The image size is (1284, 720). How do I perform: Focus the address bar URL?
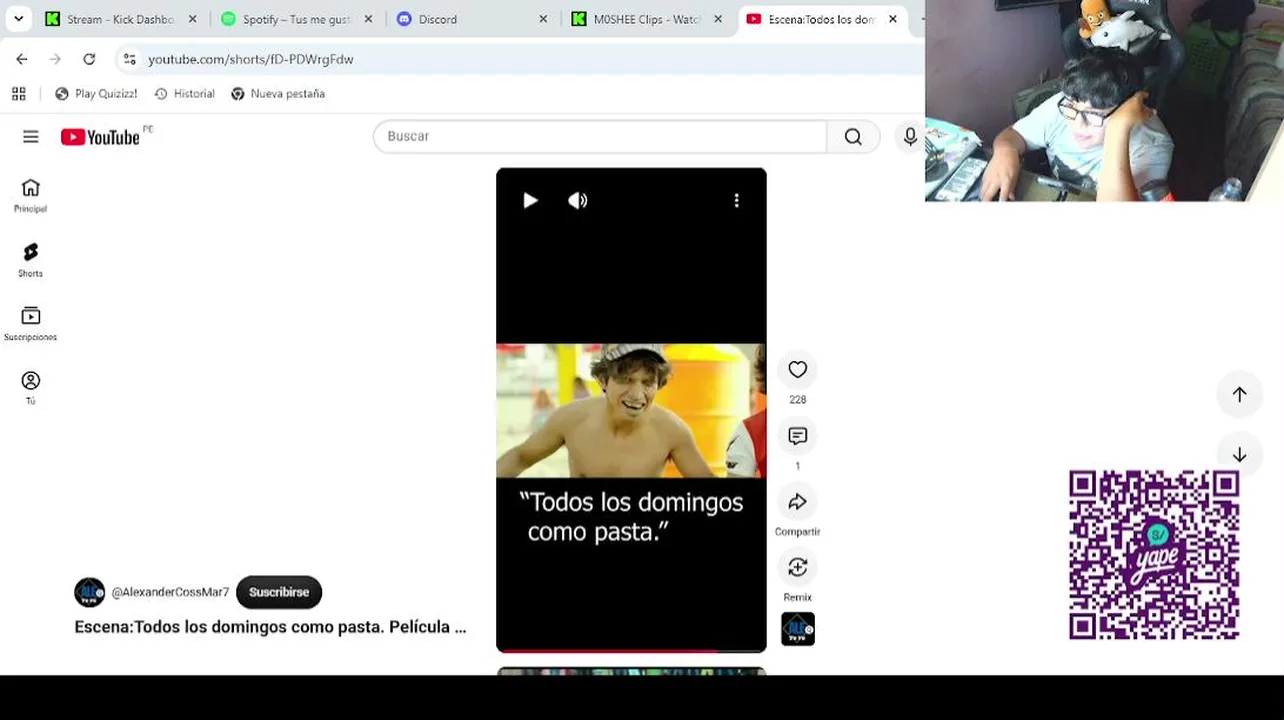coord(251,59)
